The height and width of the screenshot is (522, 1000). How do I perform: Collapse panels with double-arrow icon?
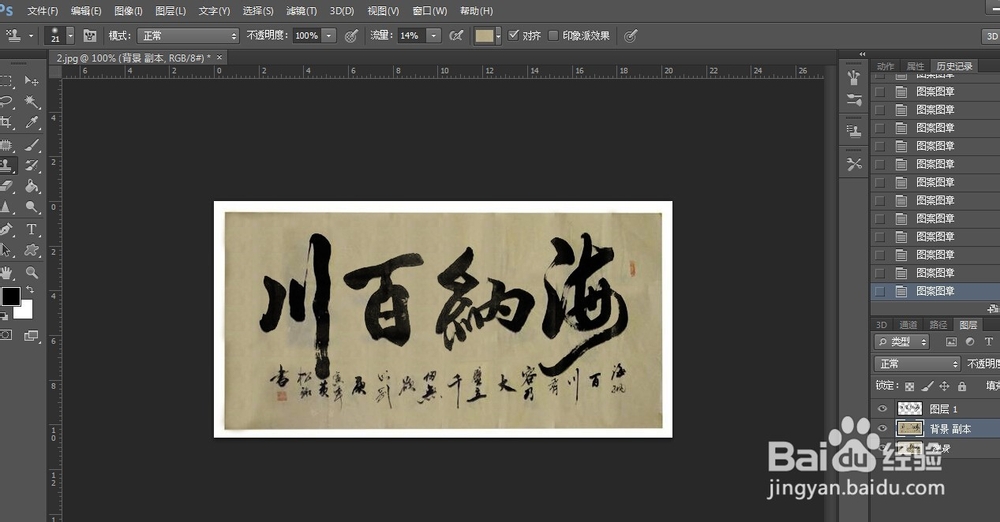click(x=862, y=54)
